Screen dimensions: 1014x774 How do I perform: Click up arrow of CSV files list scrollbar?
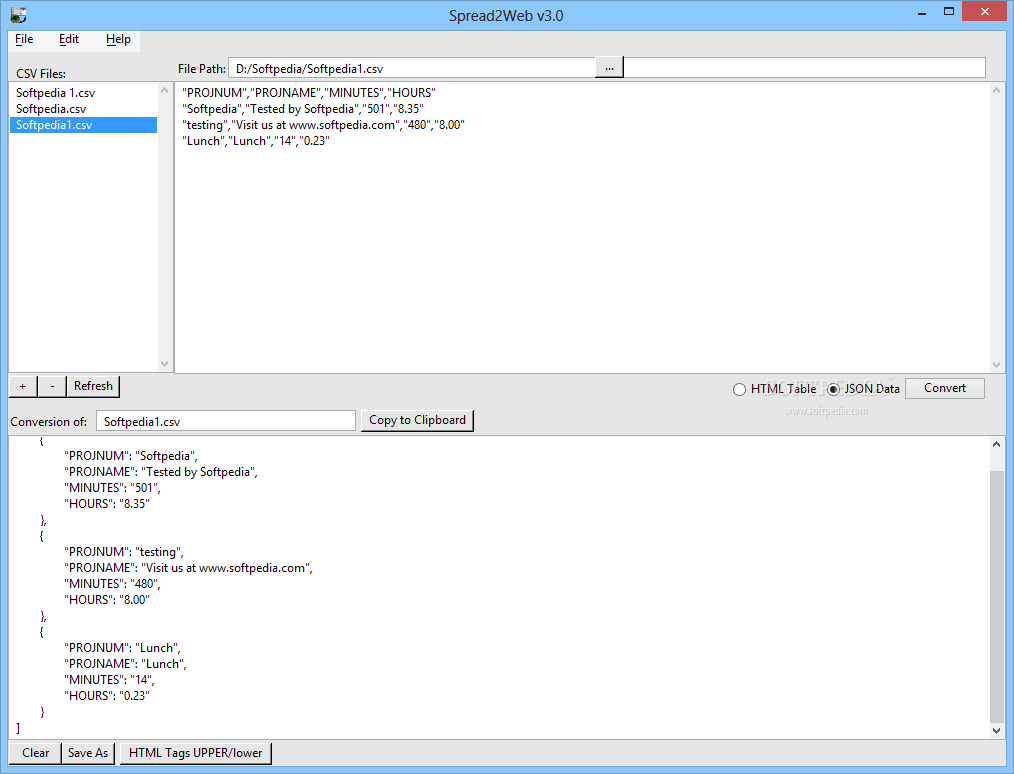point(164,91)
